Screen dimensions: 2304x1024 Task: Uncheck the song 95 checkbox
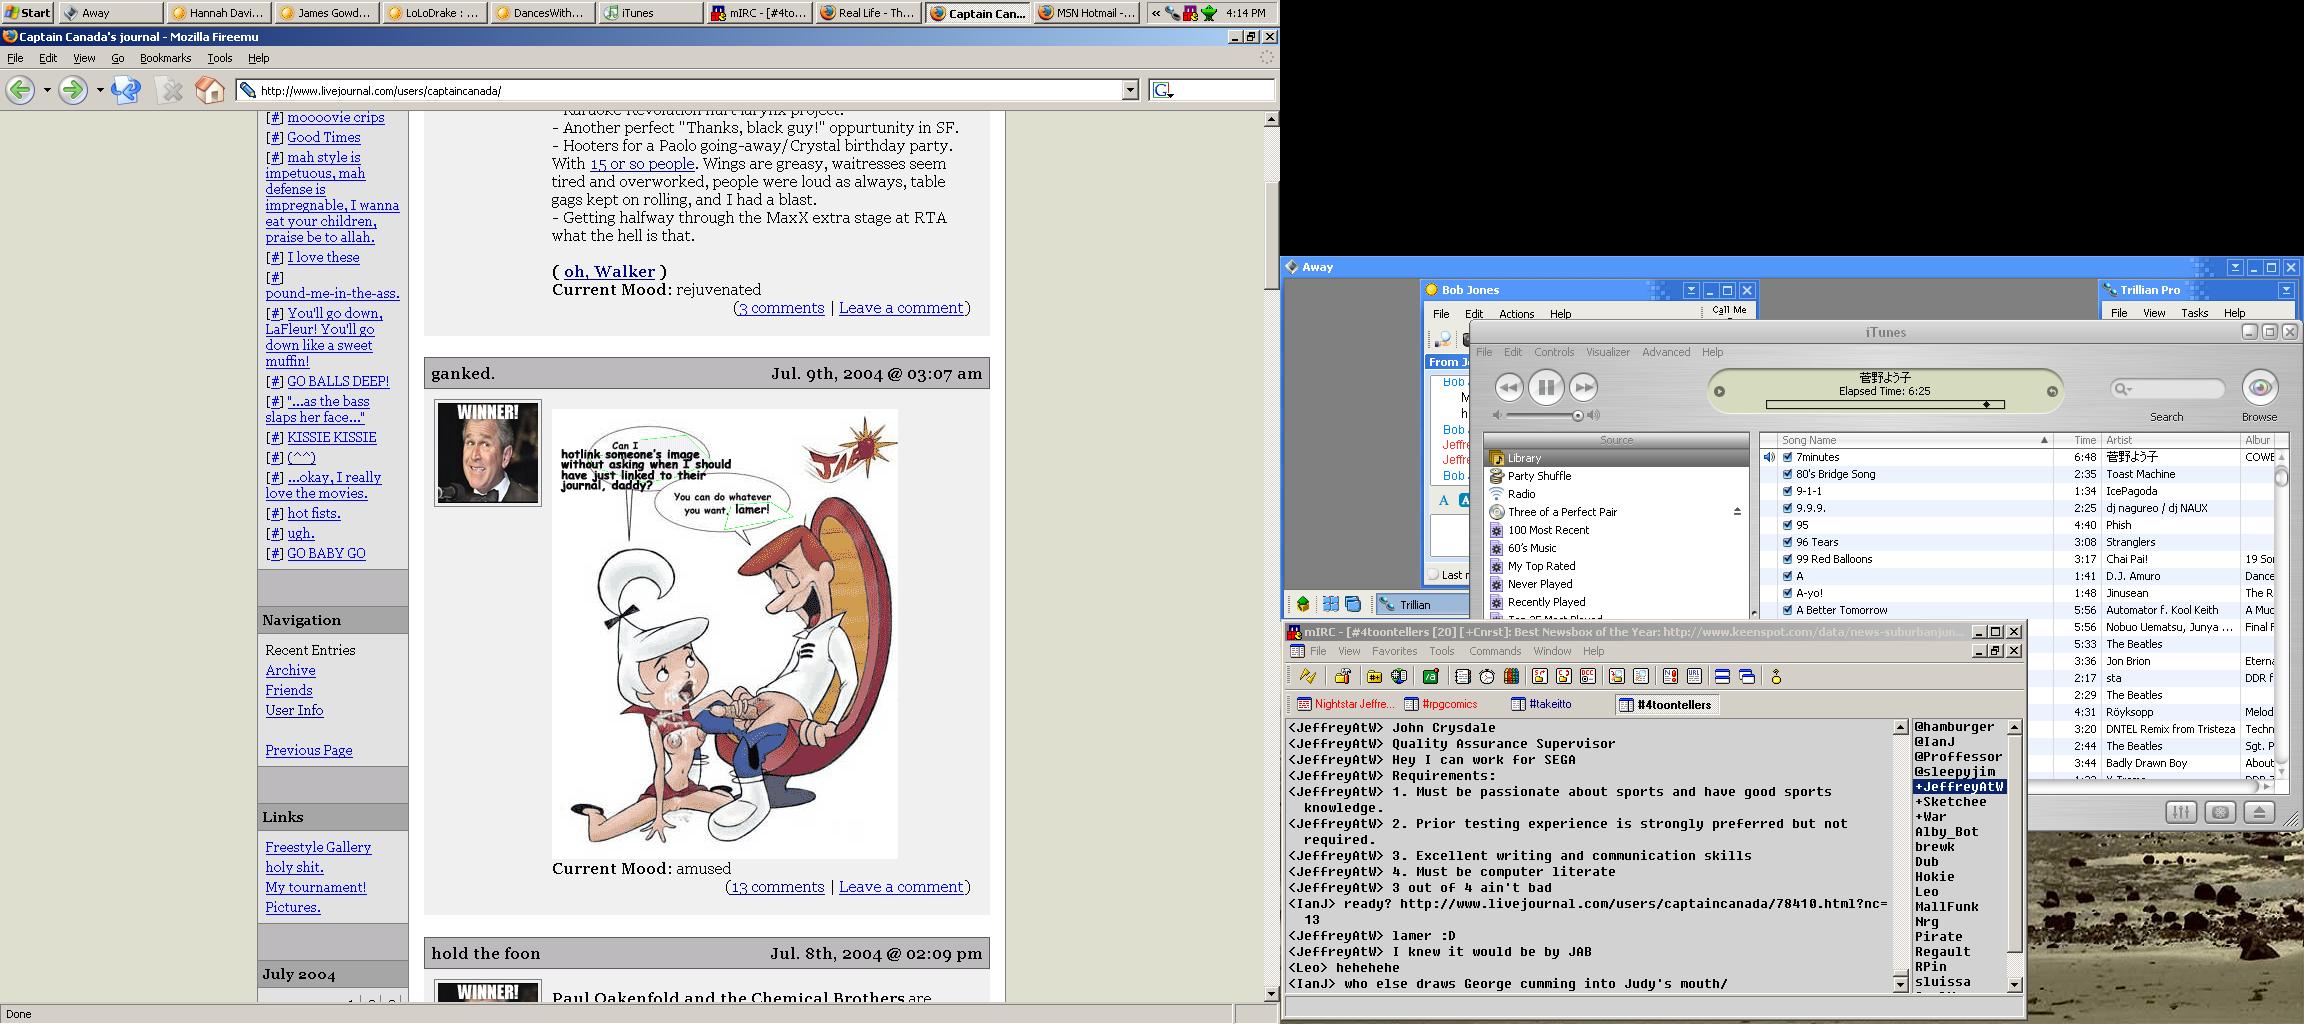[x=1787, y=525]
